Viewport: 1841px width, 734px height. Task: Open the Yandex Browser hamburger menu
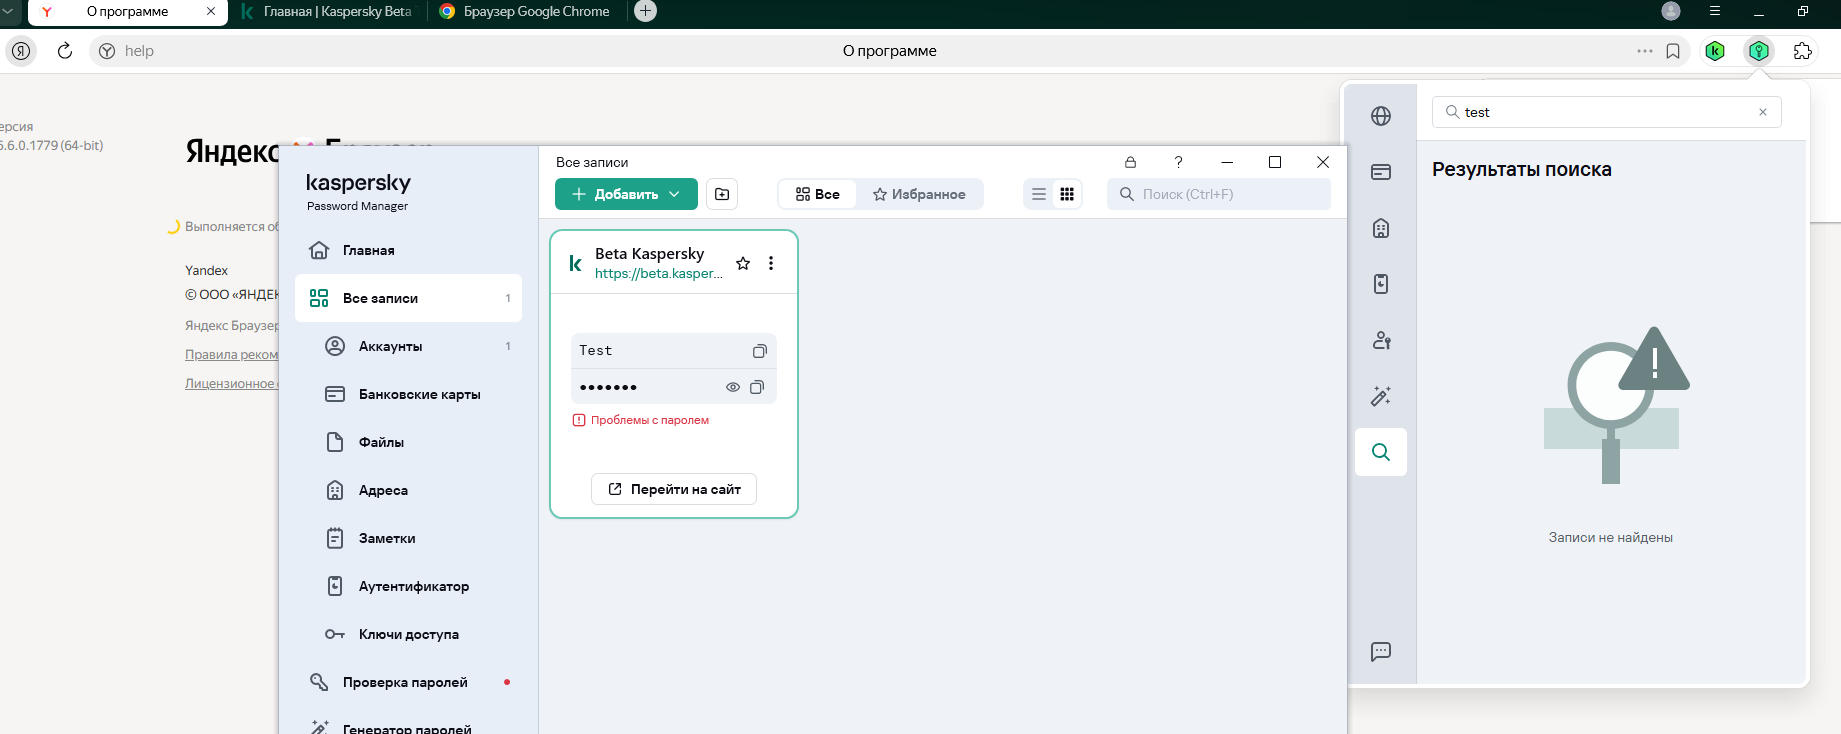point(1715,11)
